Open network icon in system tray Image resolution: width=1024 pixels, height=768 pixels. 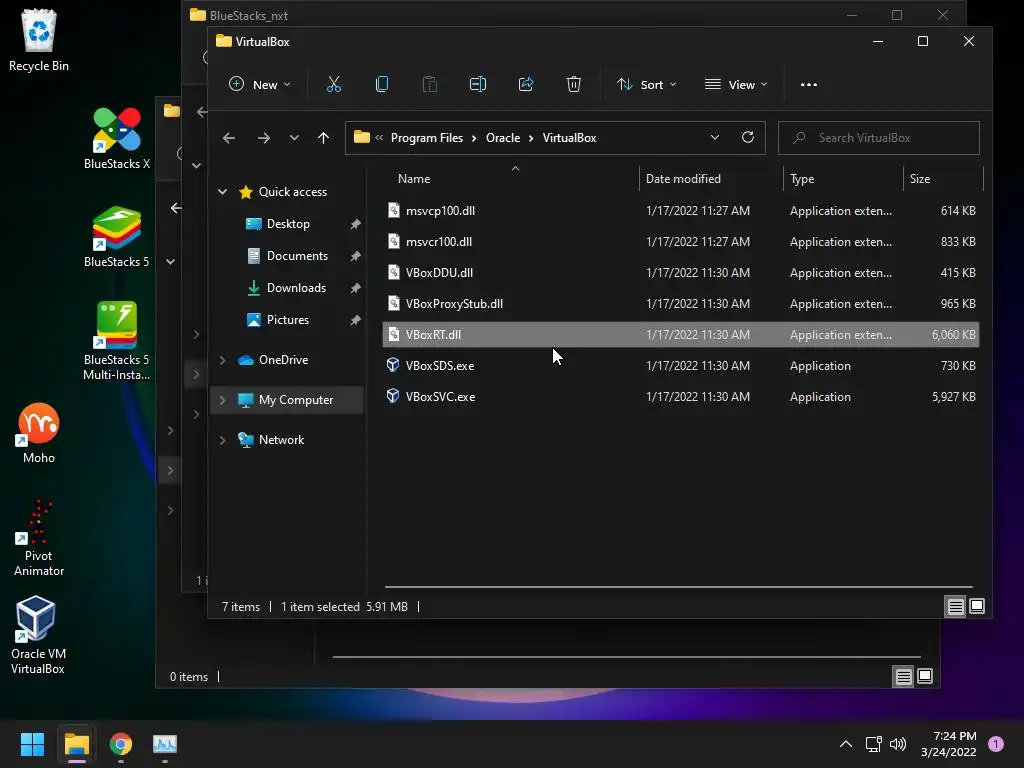pyautogui.click(x=873, y=744)
